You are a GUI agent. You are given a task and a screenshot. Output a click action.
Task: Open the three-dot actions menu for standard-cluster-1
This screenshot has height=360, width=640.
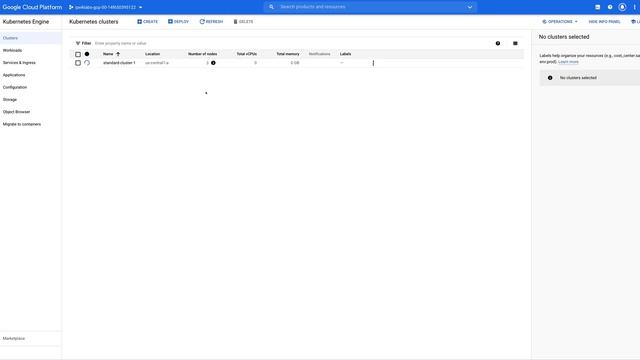(x=373, y=63)
